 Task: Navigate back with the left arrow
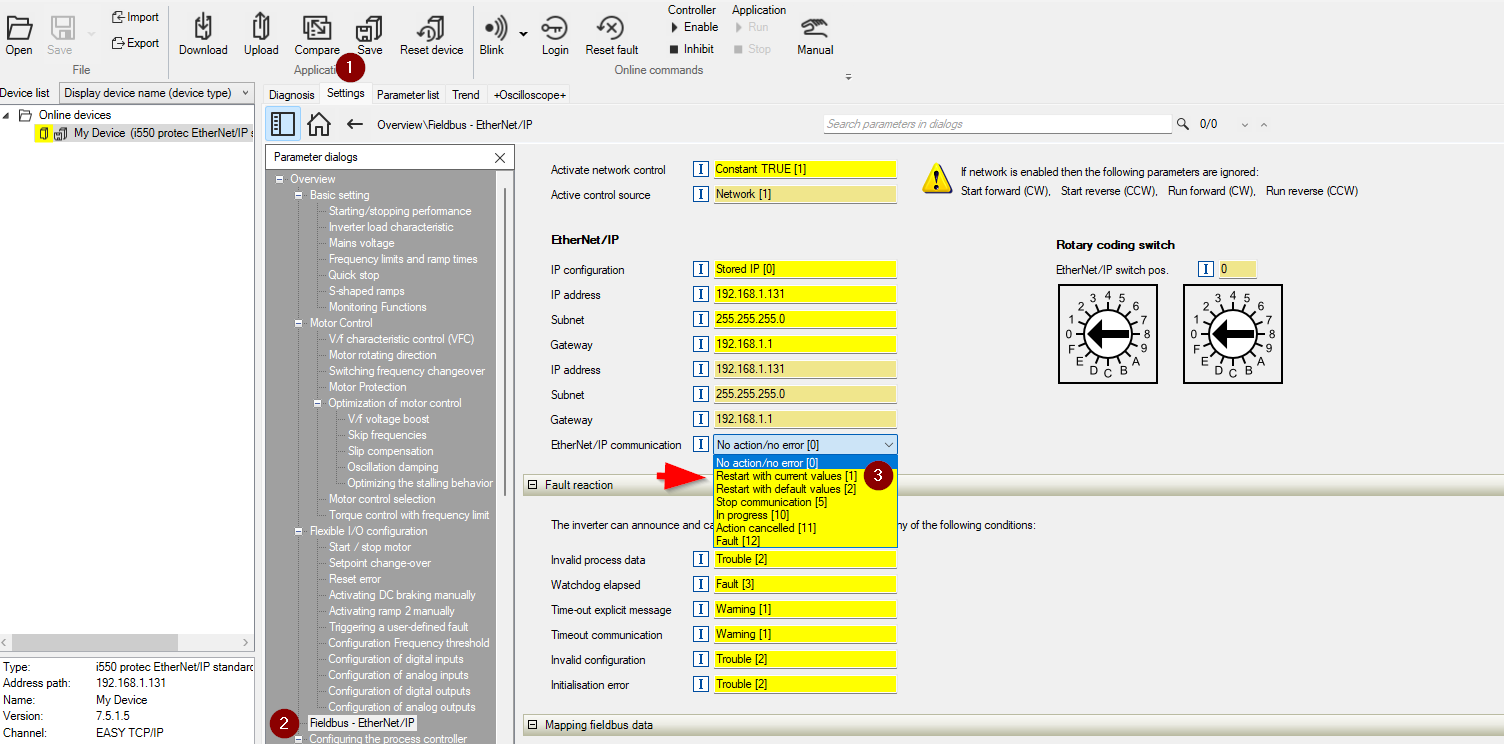[354, 124]
